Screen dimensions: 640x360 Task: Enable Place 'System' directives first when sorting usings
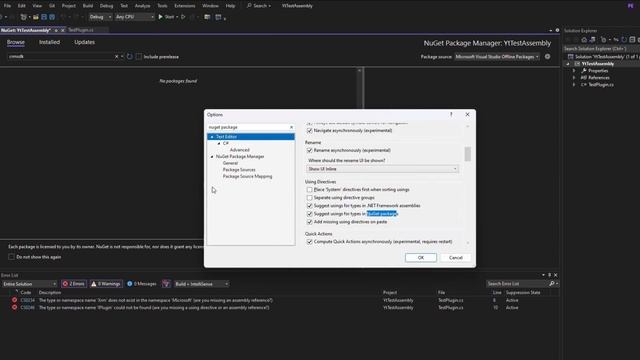click(309, 190)
